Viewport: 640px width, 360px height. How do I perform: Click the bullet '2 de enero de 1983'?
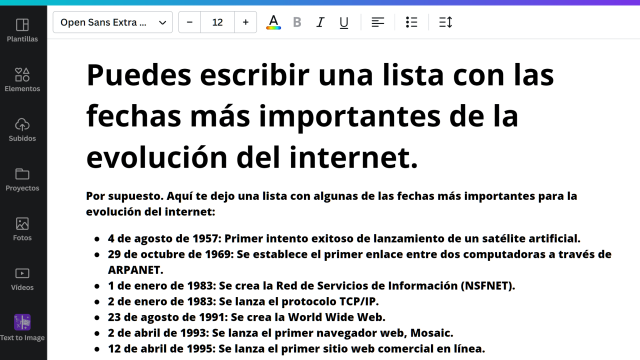(243, 302)
